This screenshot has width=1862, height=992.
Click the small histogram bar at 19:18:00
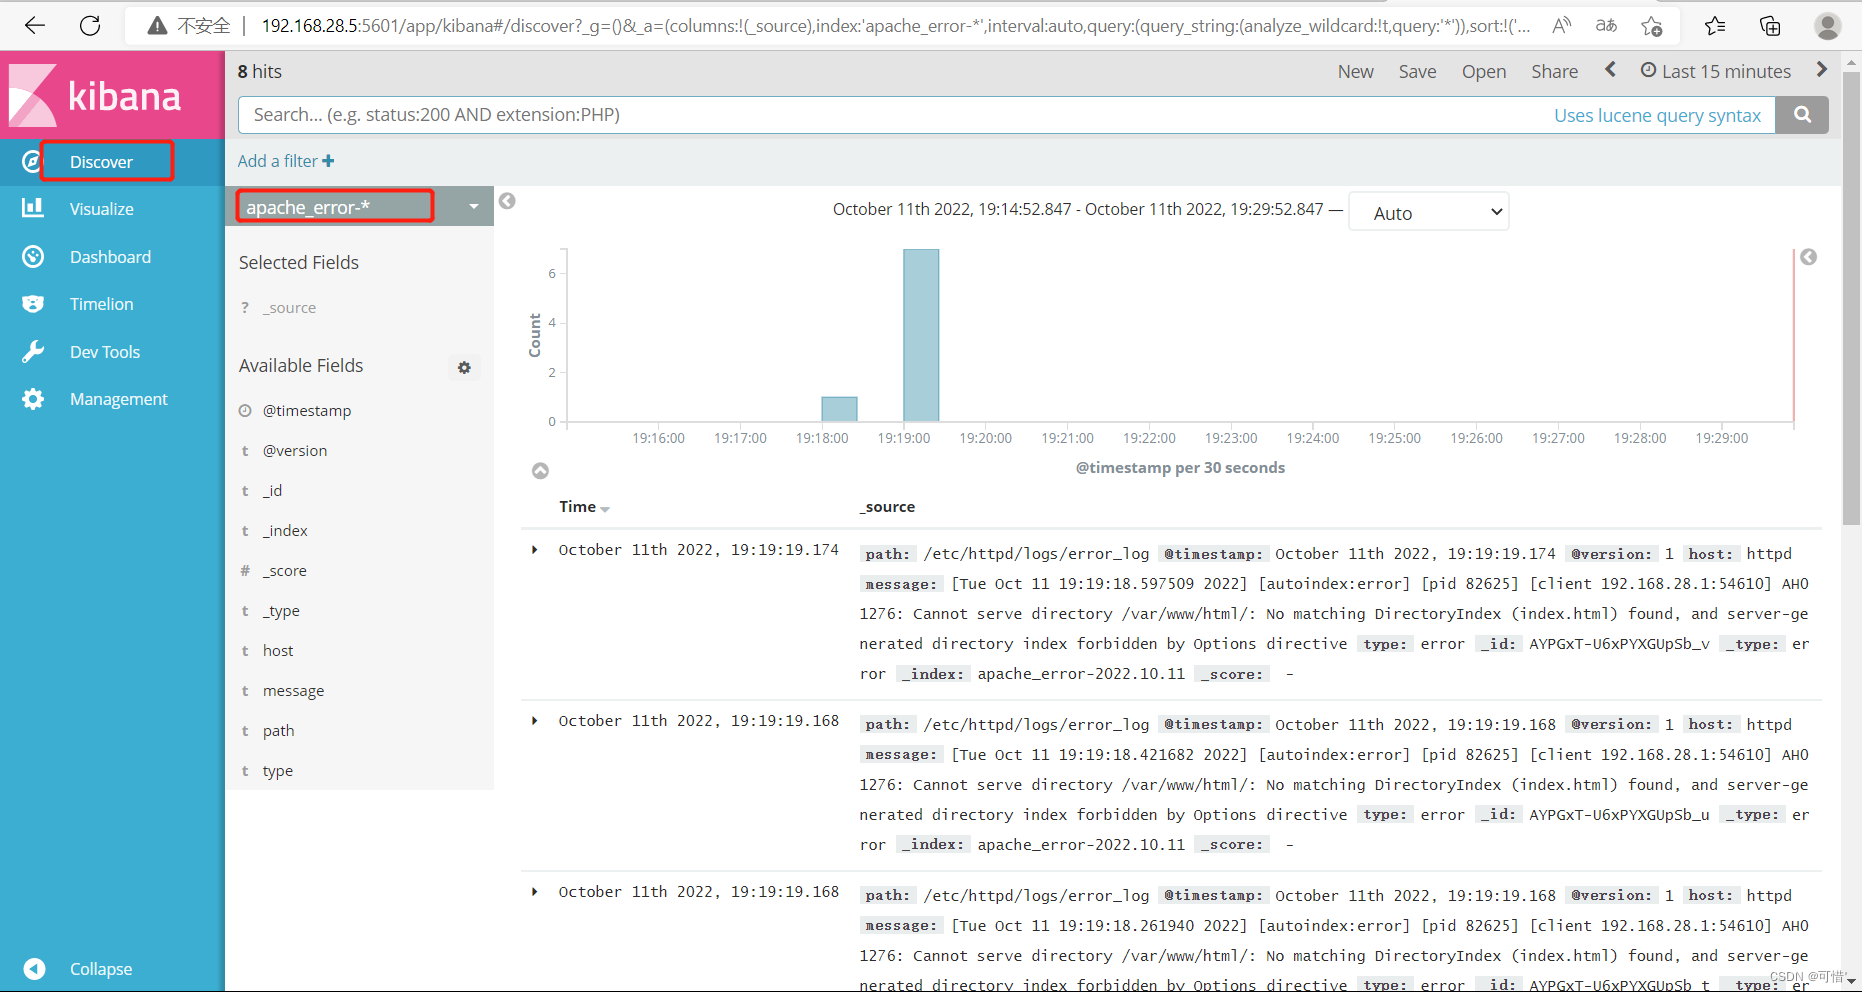tap(839, 409)
